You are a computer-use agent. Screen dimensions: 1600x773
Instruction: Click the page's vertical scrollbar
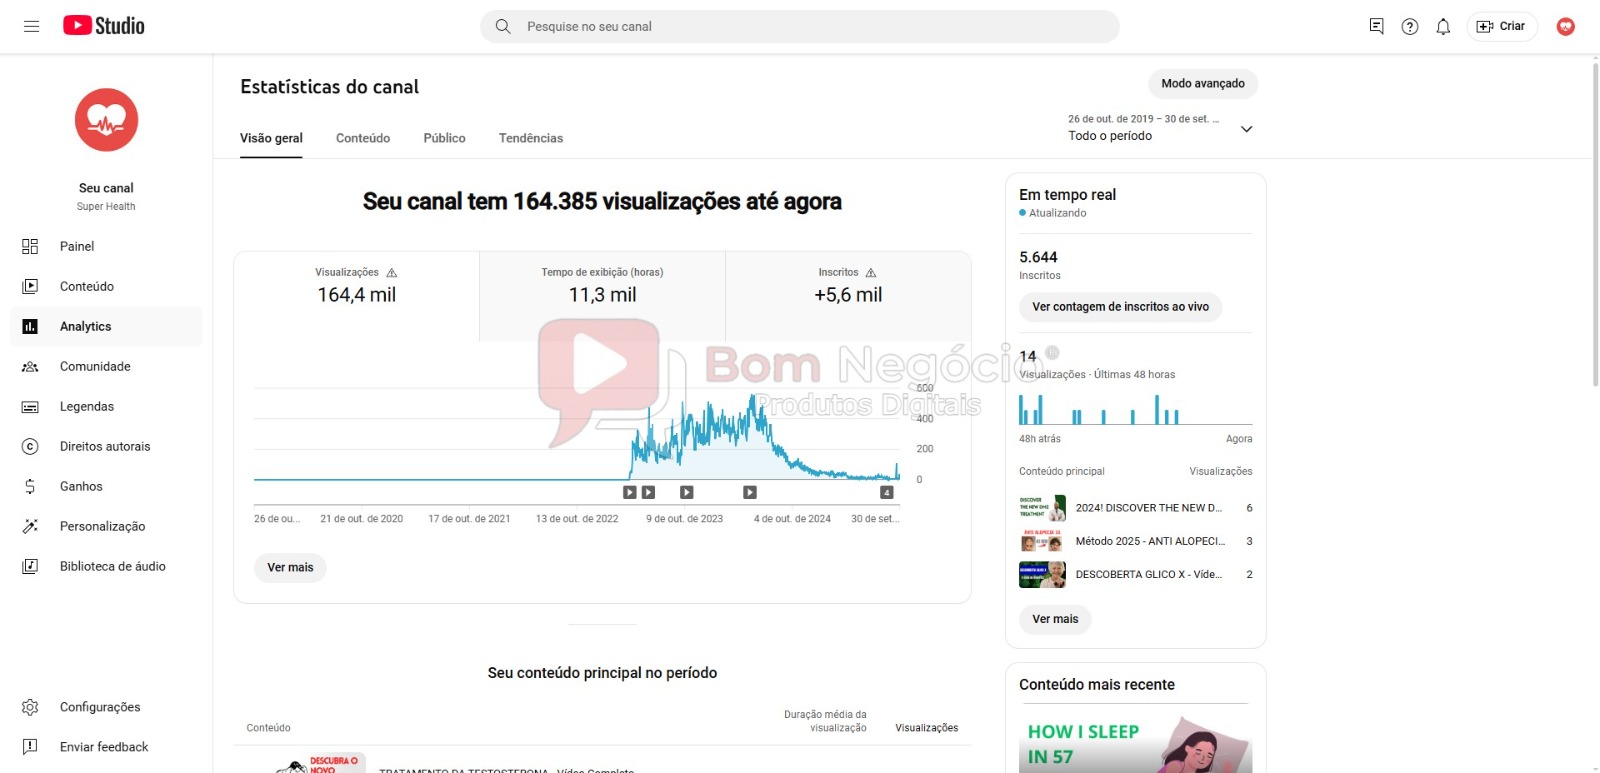click(x=1594, y=220)
